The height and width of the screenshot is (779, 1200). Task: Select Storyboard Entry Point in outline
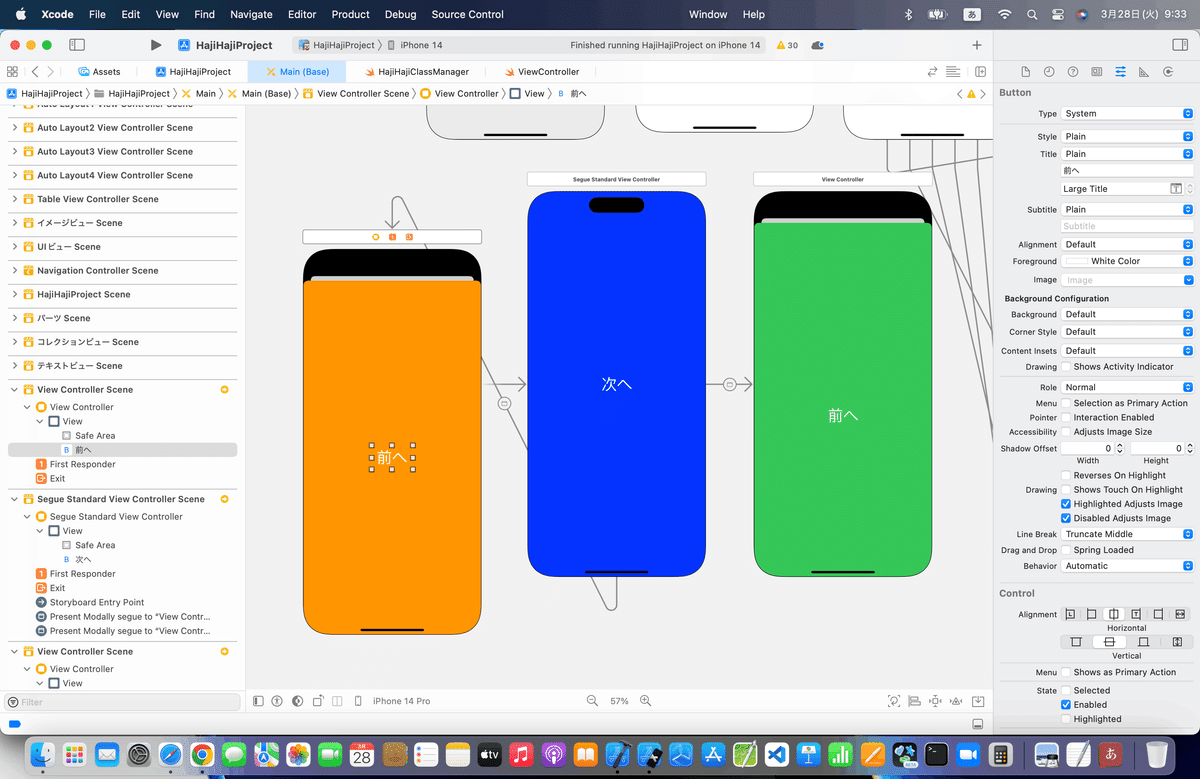click(97, 602)
